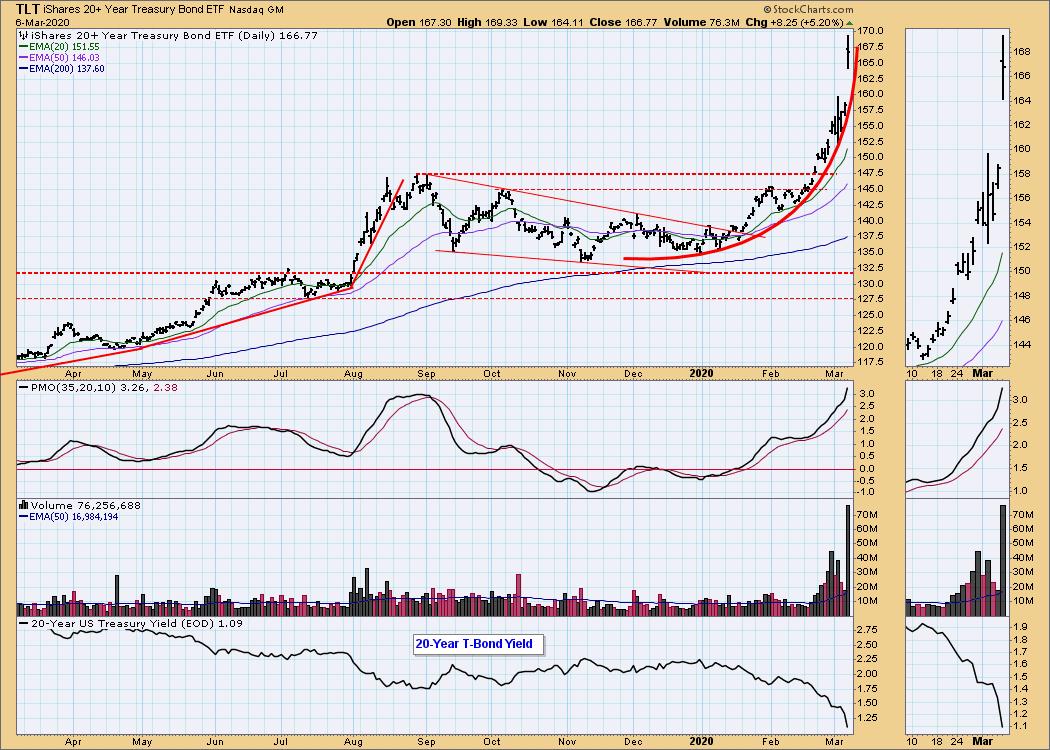
Task: Click the Volume 76.3M header value
Action: tap(703, 22)
